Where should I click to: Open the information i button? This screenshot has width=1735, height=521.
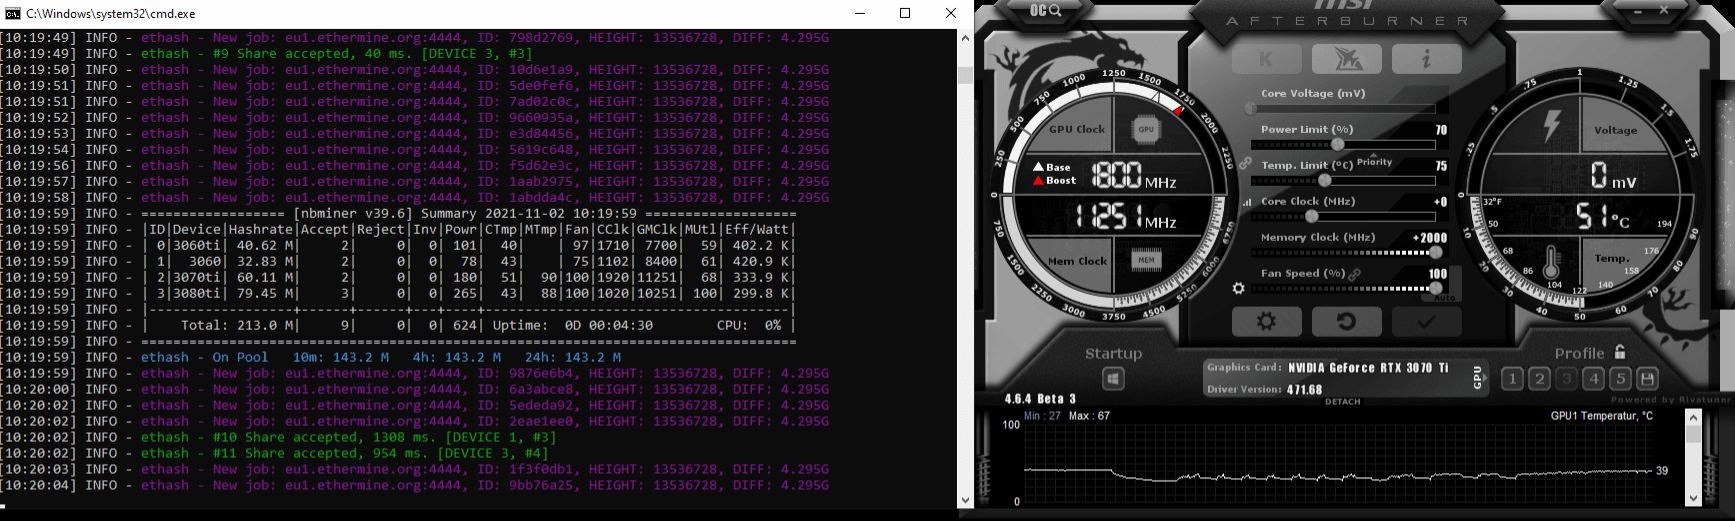click(1426, 59)
